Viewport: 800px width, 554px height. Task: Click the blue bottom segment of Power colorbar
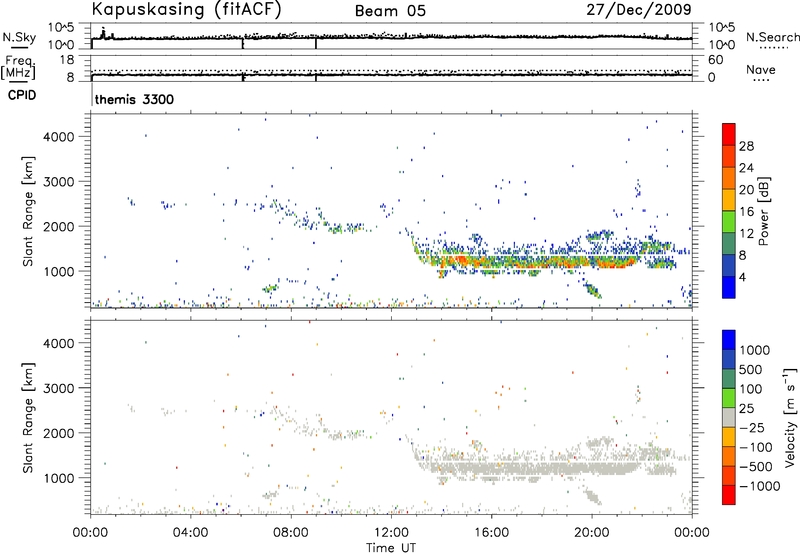click(x=729, y=287)
